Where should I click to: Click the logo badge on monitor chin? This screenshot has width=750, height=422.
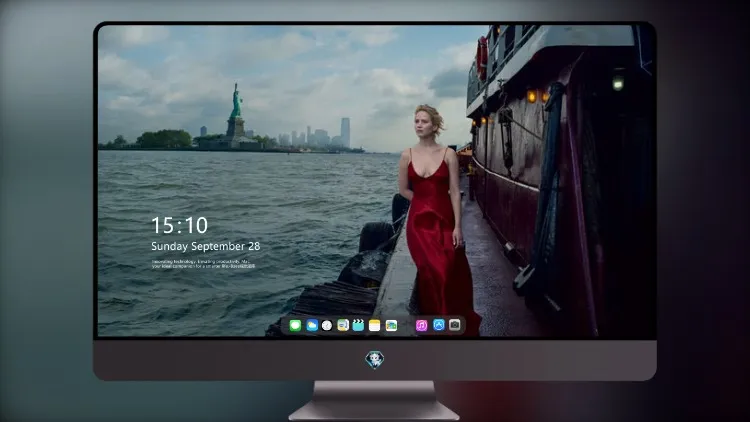375,360
